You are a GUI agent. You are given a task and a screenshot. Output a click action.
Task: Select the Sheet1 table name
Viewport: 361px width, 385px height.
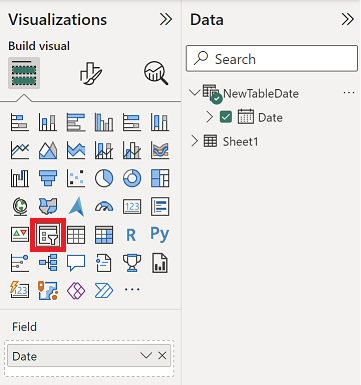(x=240, y=142)
